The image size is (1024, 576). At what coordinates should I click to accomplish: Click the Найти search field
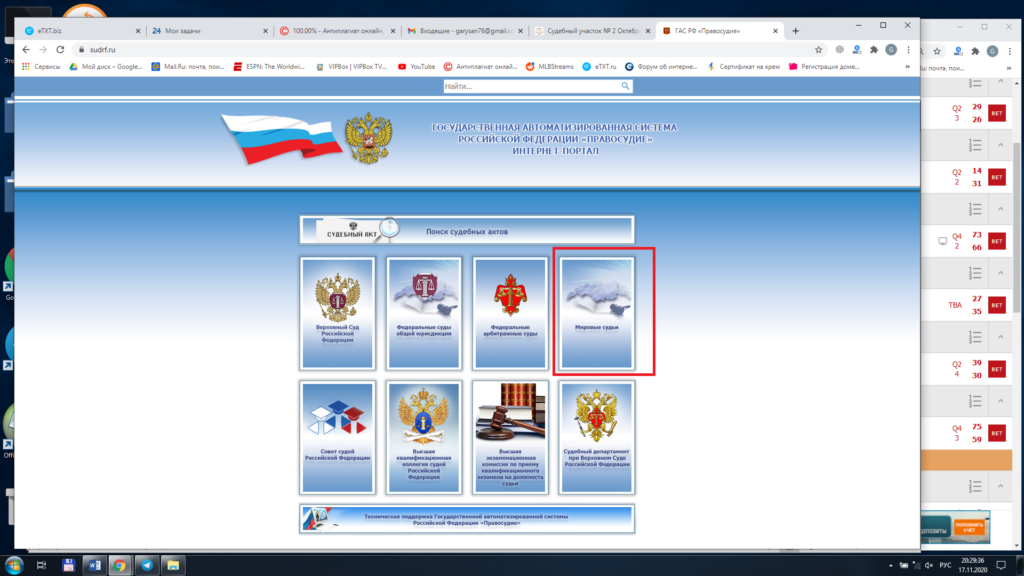coord(532,86)
